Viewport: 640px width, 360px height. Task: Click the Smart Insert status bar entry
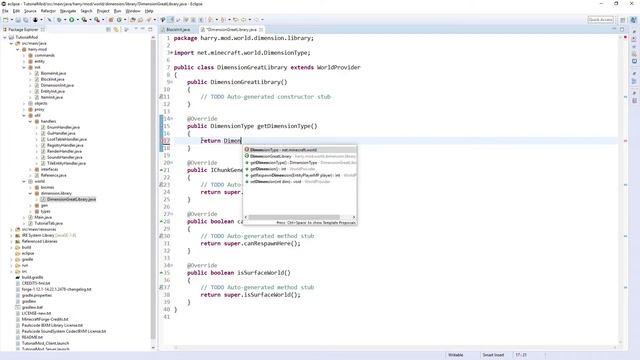click(x=493, y=355)
